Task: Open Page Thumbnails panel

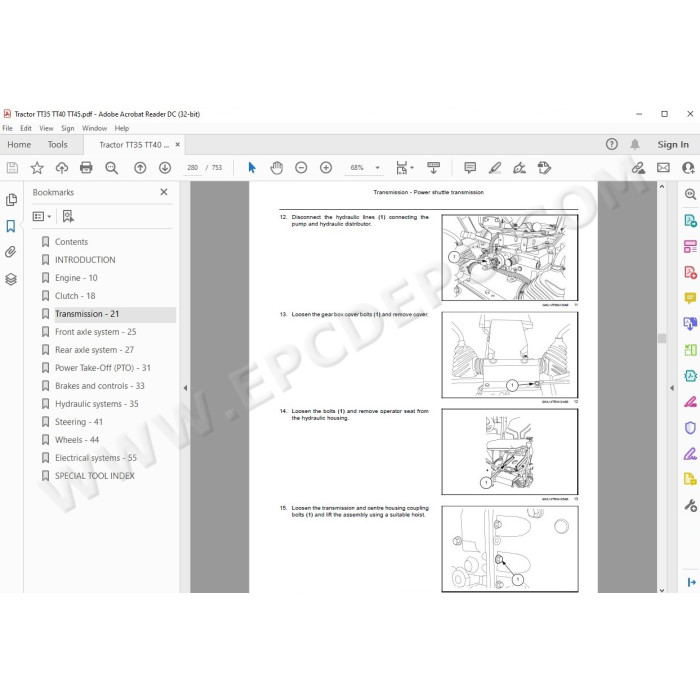Action: tap(12, 200)
